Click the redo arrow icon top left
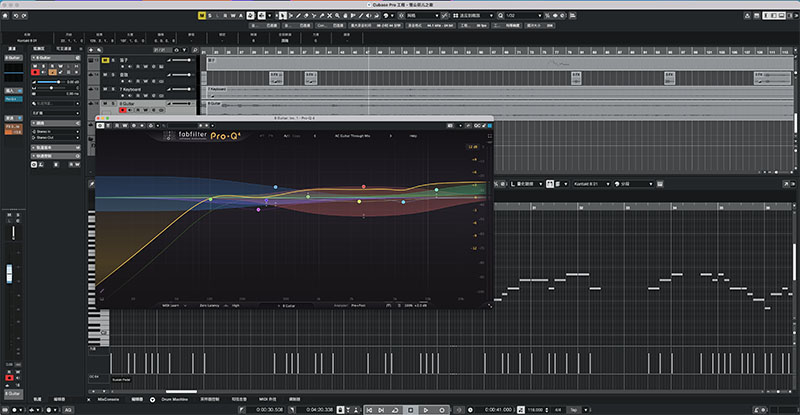The image size is (800, 415). point(24,15)
